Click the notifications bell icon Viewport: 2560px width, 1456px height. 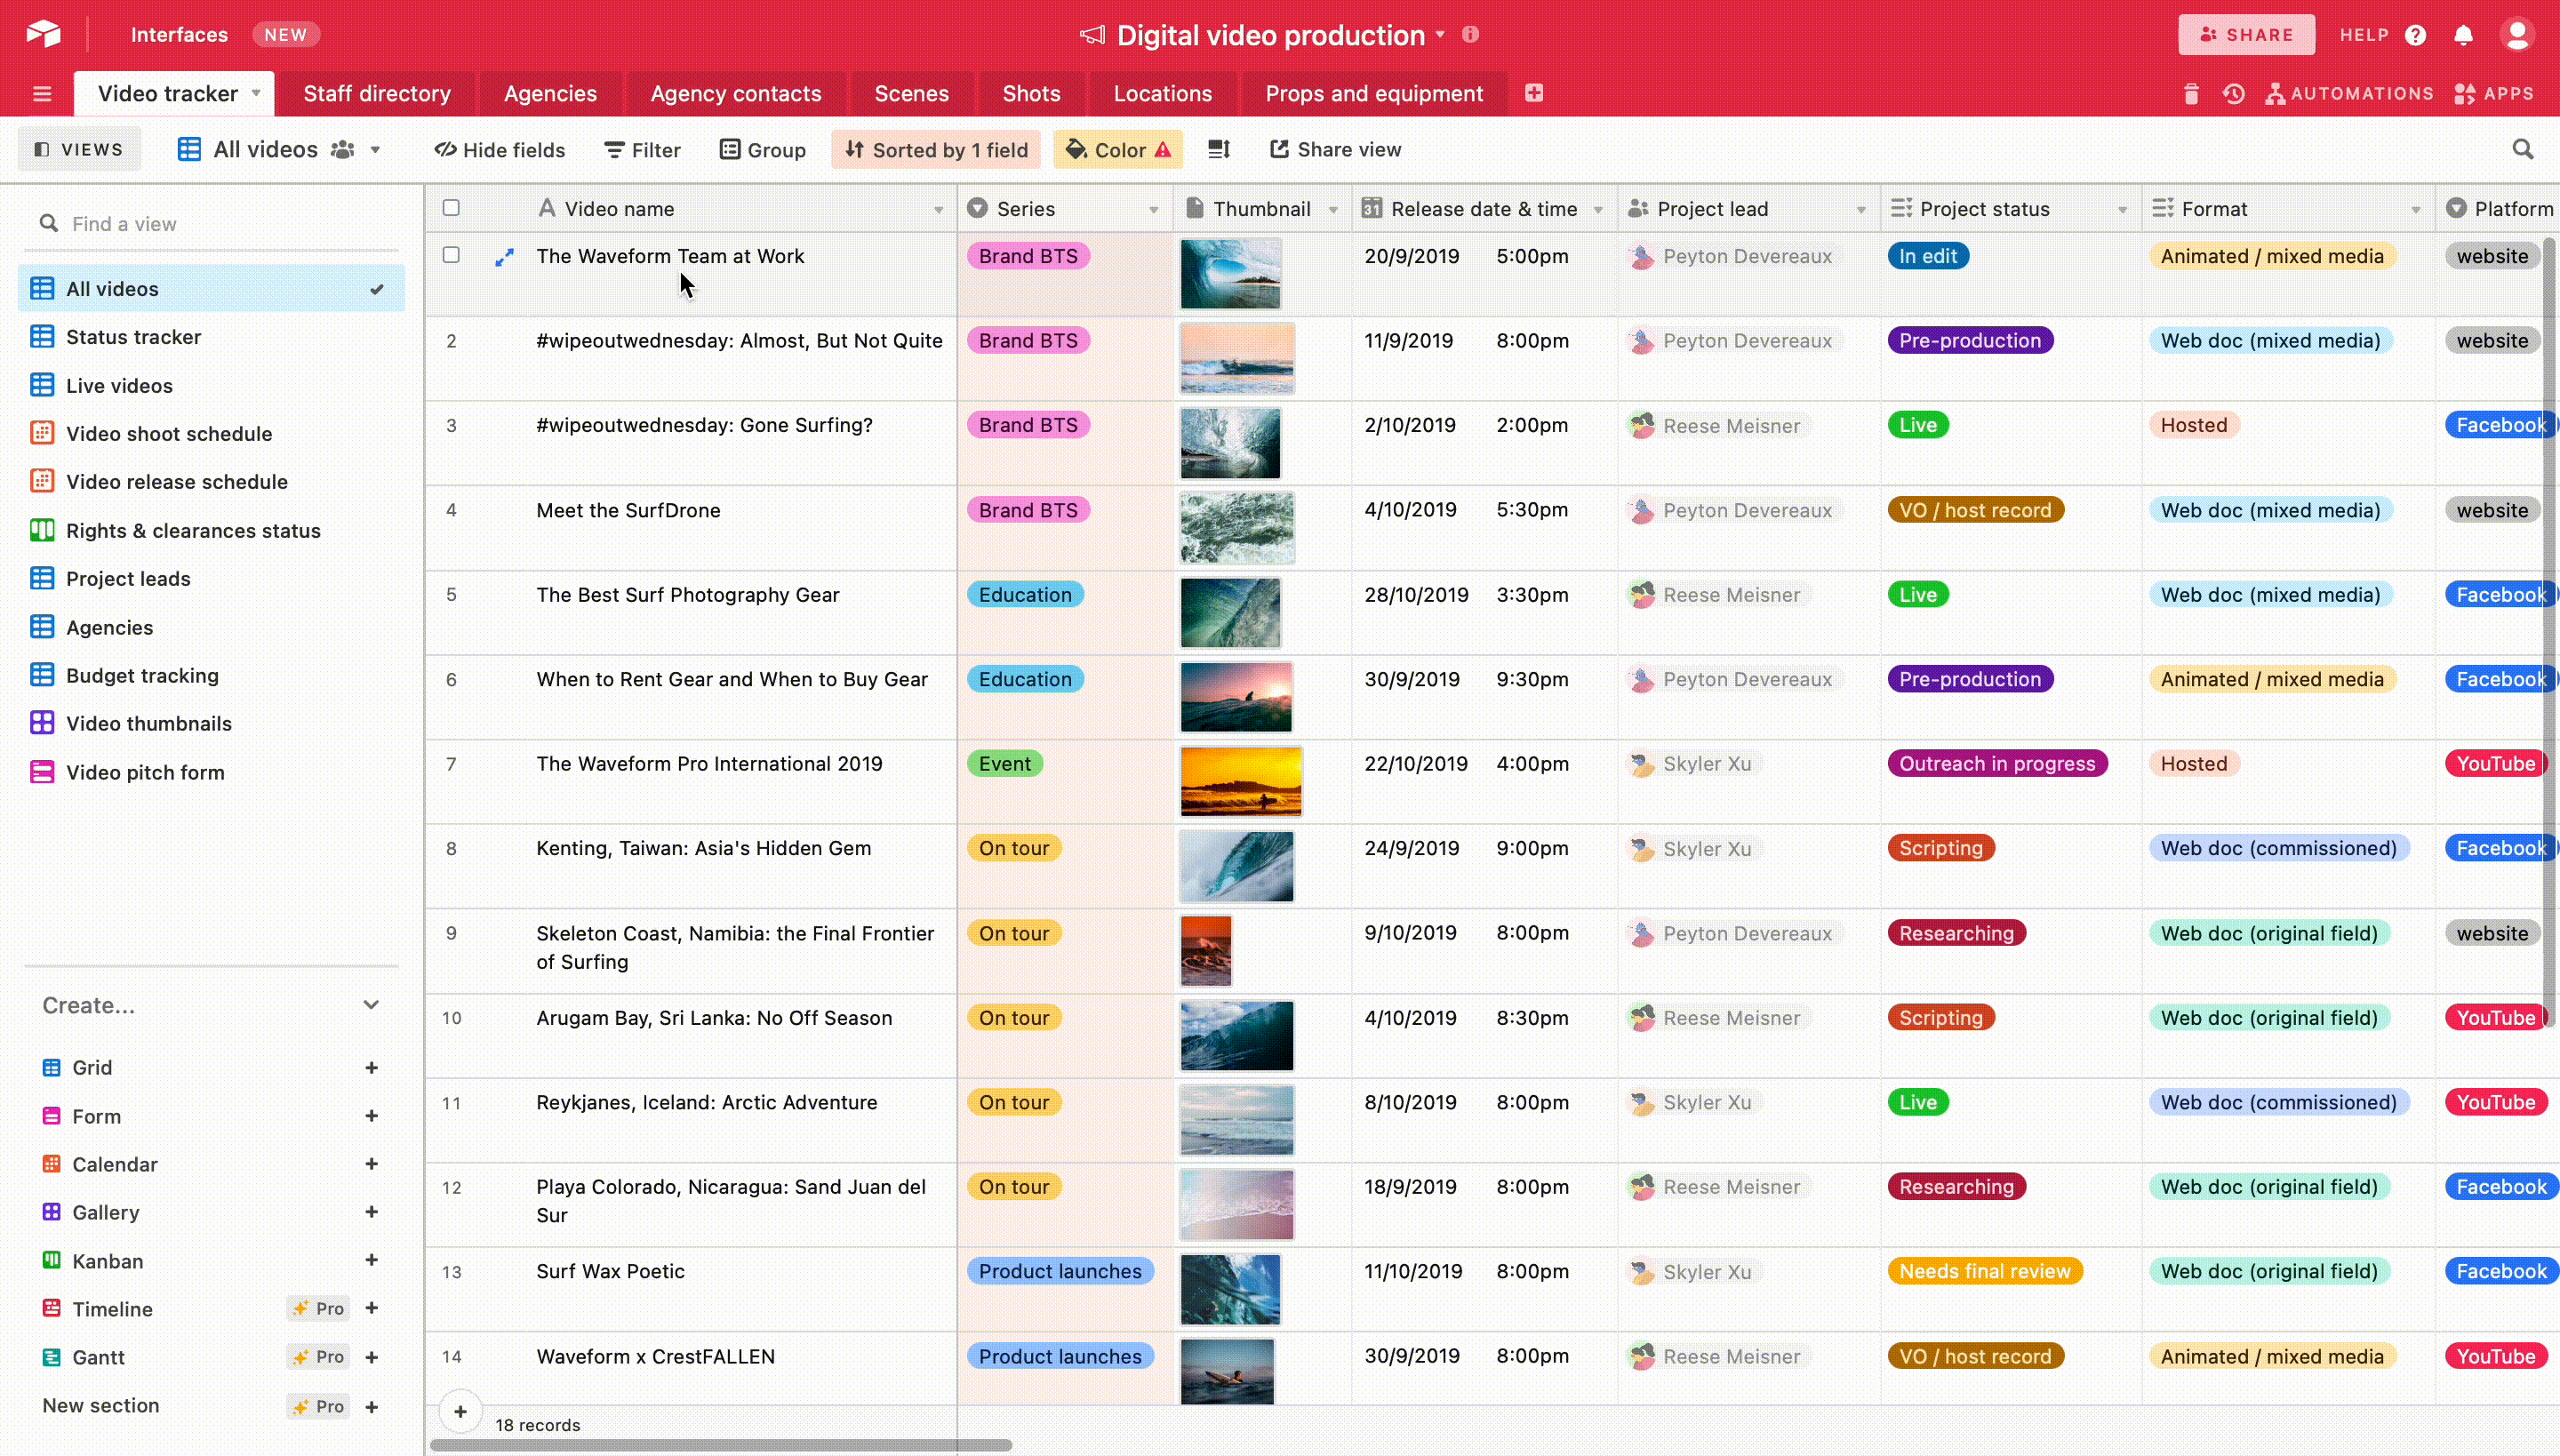[2463, 35]
